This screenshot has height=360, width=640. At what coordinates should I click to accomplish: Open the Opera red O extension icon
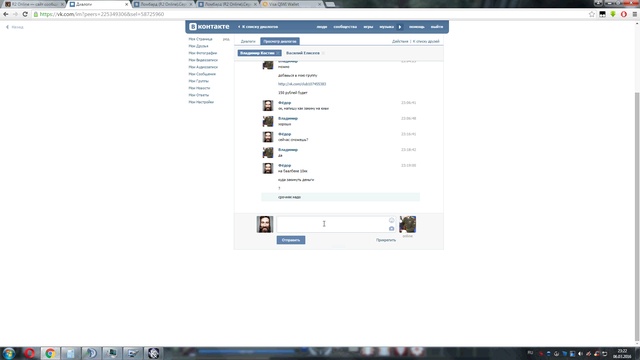624,14
